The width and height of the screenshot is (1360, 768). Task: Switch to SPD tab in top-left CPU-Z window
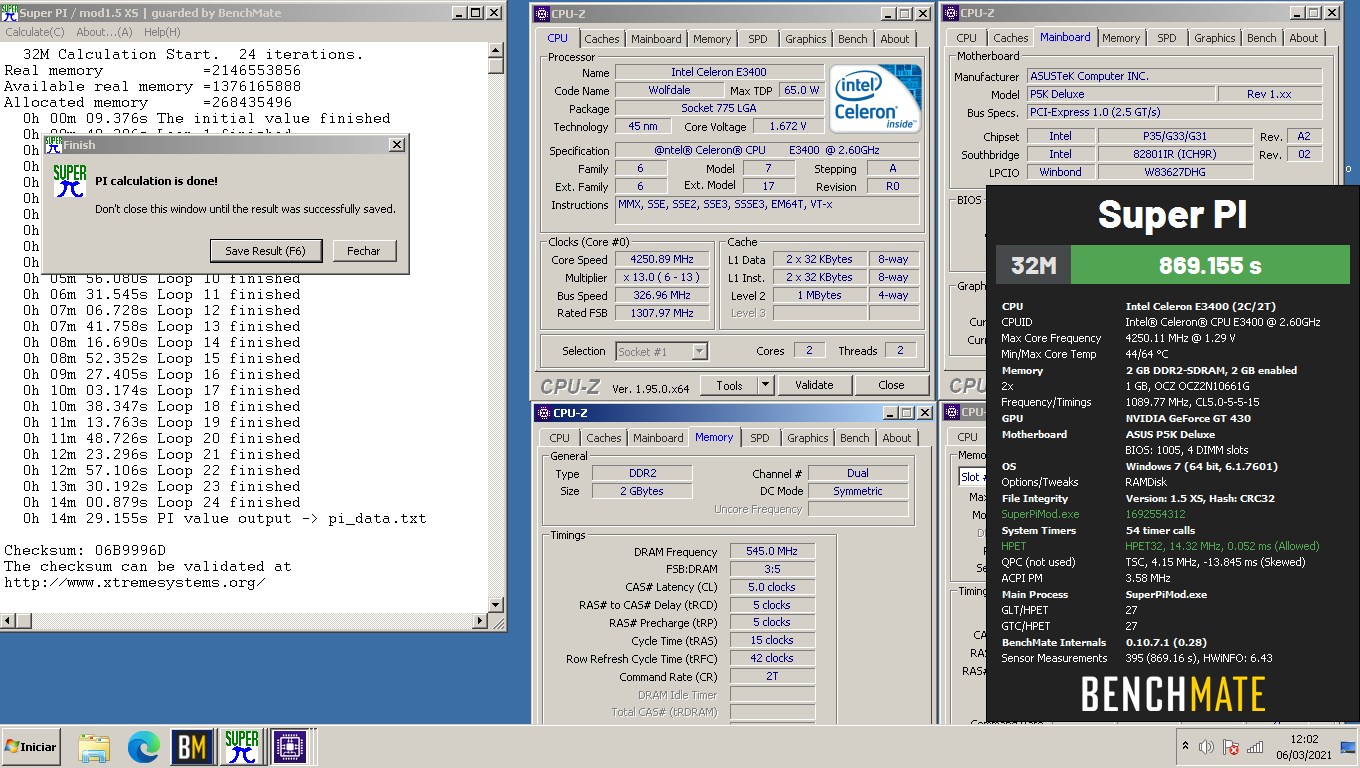(x=758, y=39)
